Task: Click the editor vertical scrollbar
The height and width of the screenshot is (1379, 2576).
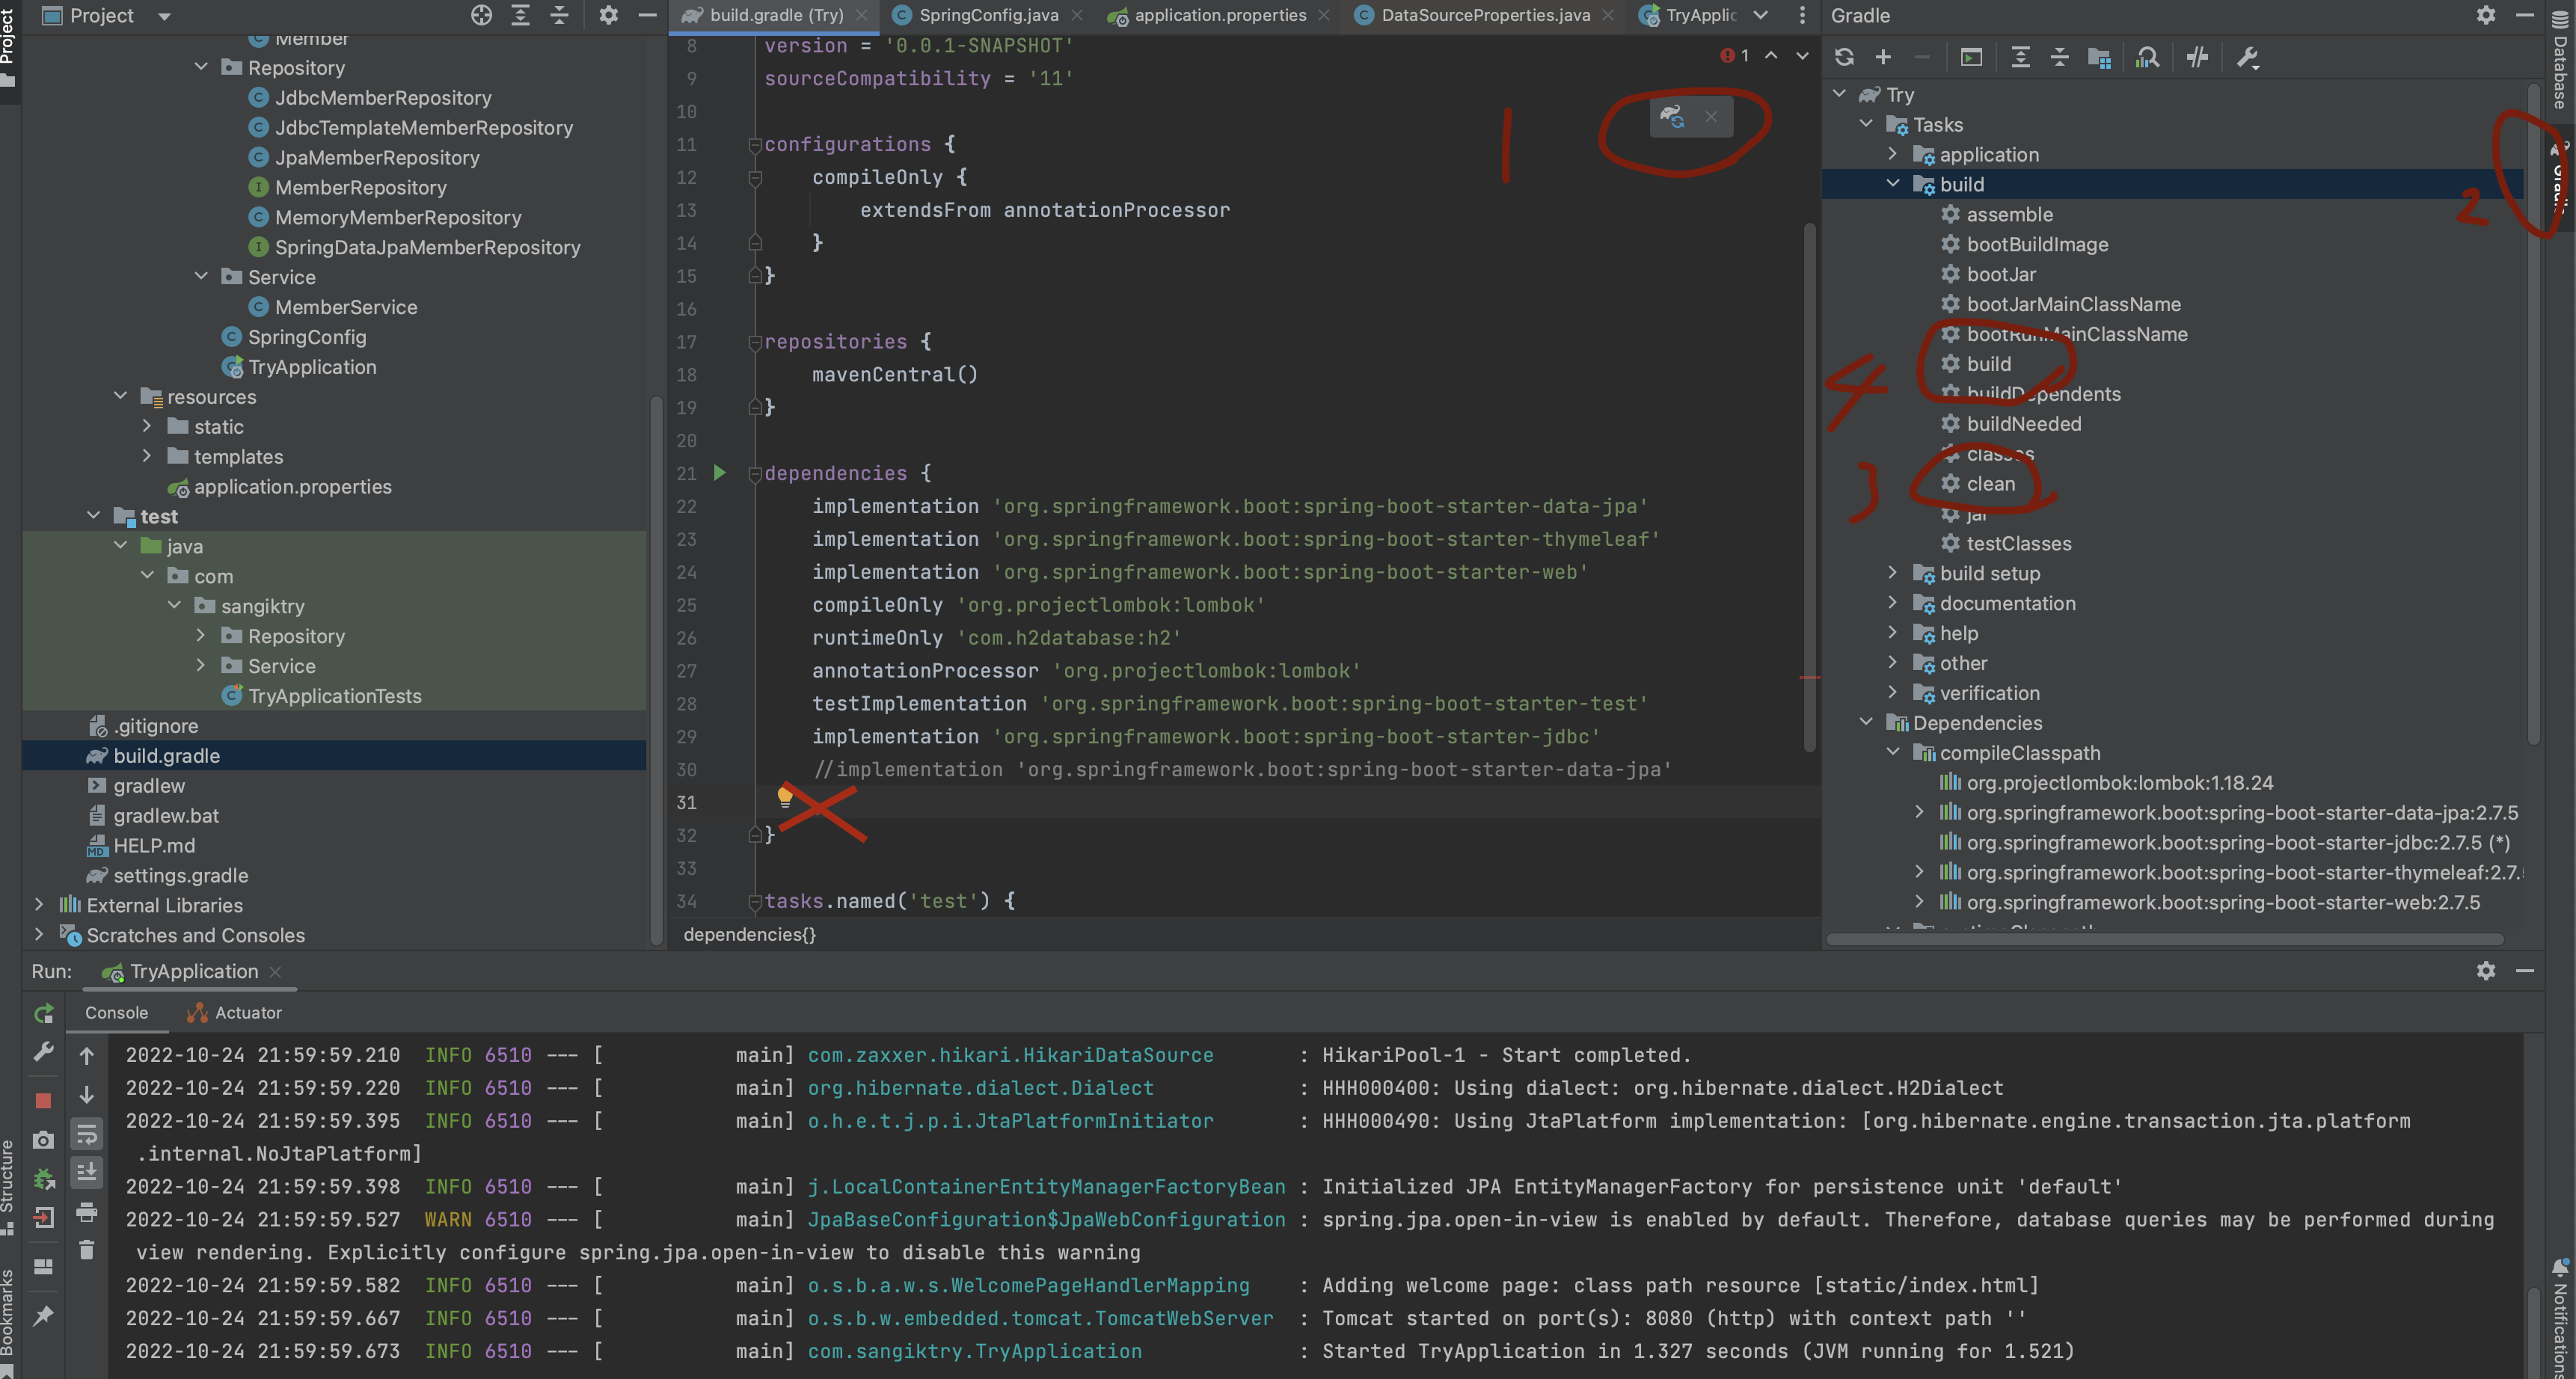Action: coord(1810,486)
